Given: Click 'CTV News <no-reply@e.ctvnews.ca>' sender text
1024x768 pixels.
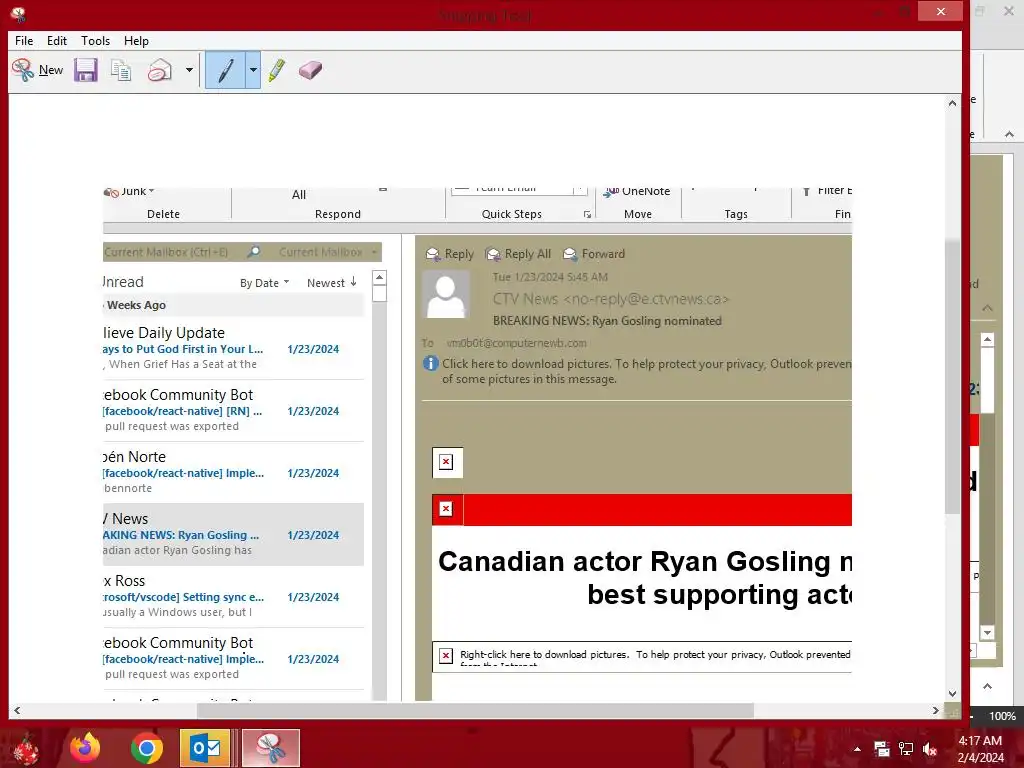Looking at the screenshot, I should coord(611,299).
